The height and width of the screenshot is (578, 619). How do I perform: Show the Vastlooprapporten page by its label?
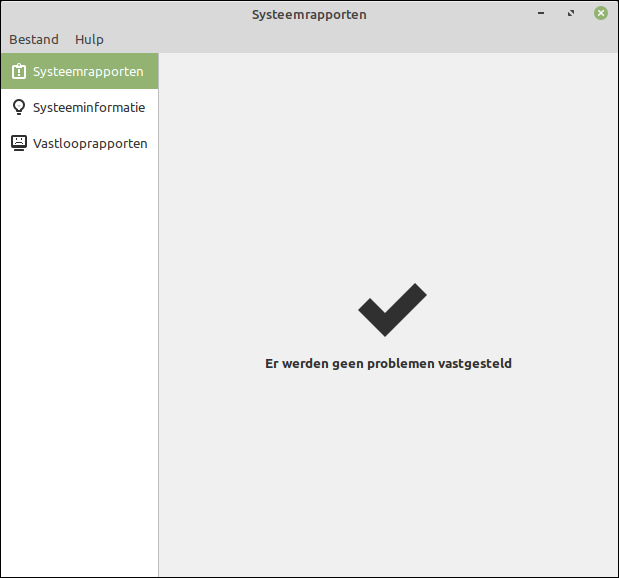[90, 143]
